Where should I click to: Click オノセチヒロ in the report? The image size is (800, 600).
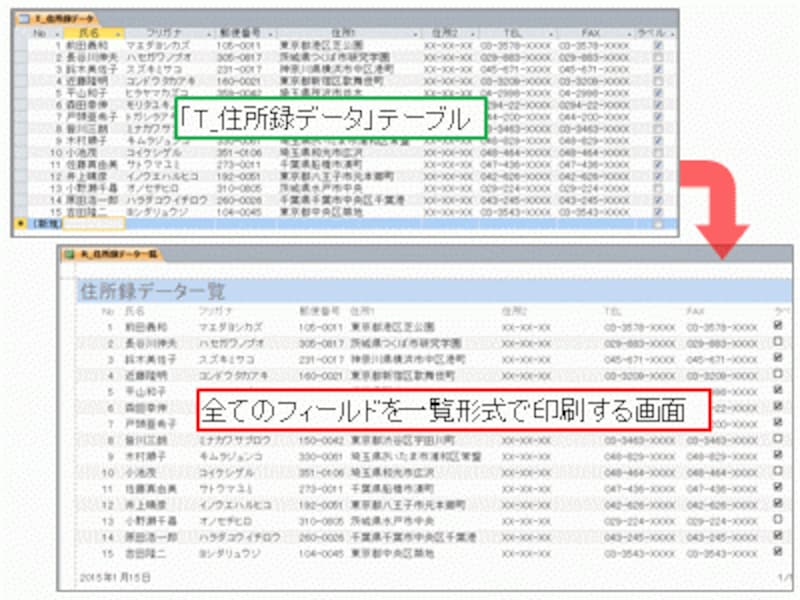226,521
